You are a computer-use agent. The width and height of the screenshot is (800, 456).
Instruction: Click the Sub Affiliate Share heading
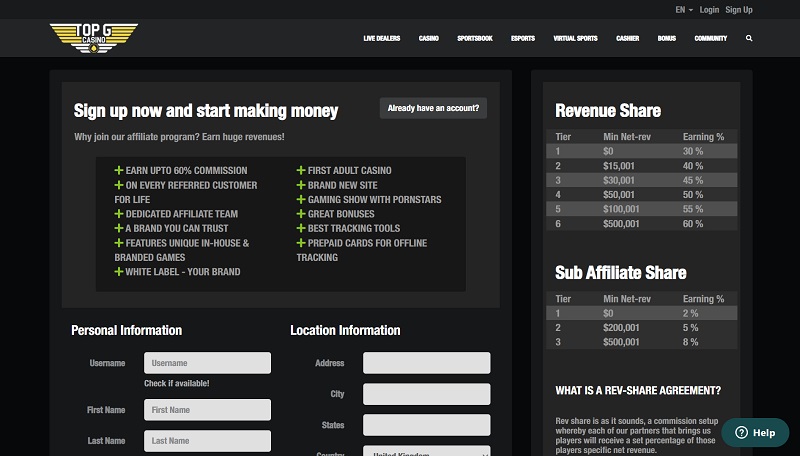click(x=620, y=272)
